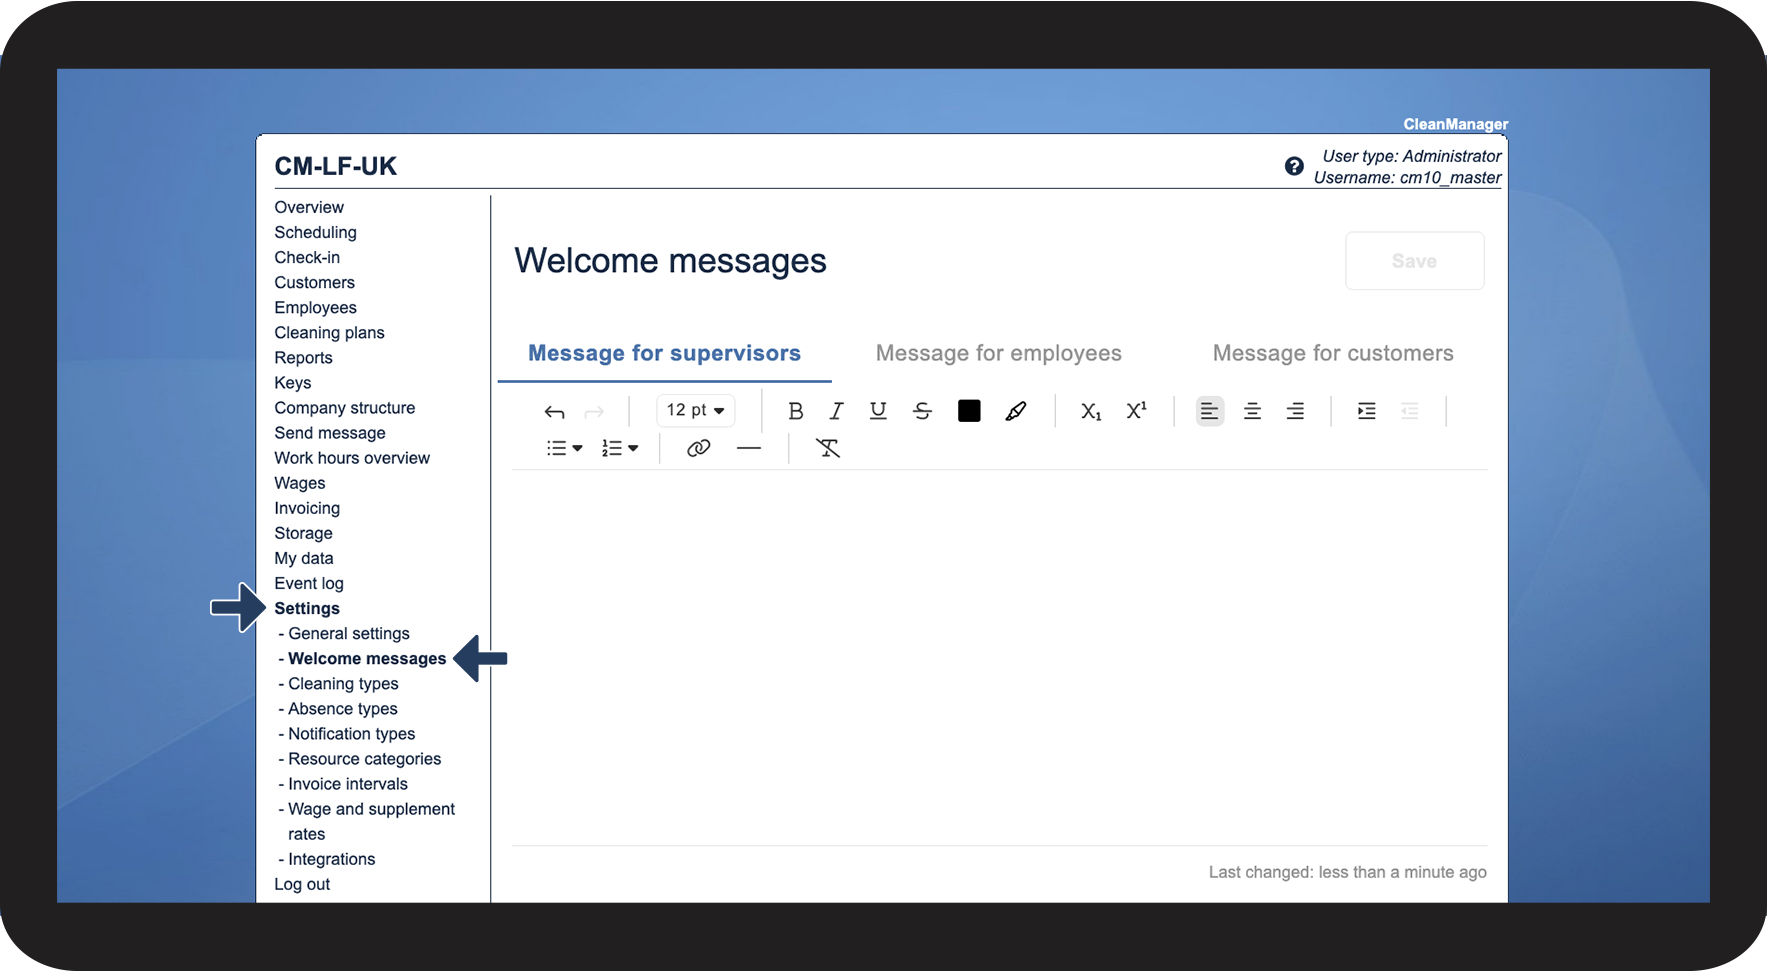Open the text color swatch
The height and width of the screenshot is (971, 1767).
click(968, 410)
